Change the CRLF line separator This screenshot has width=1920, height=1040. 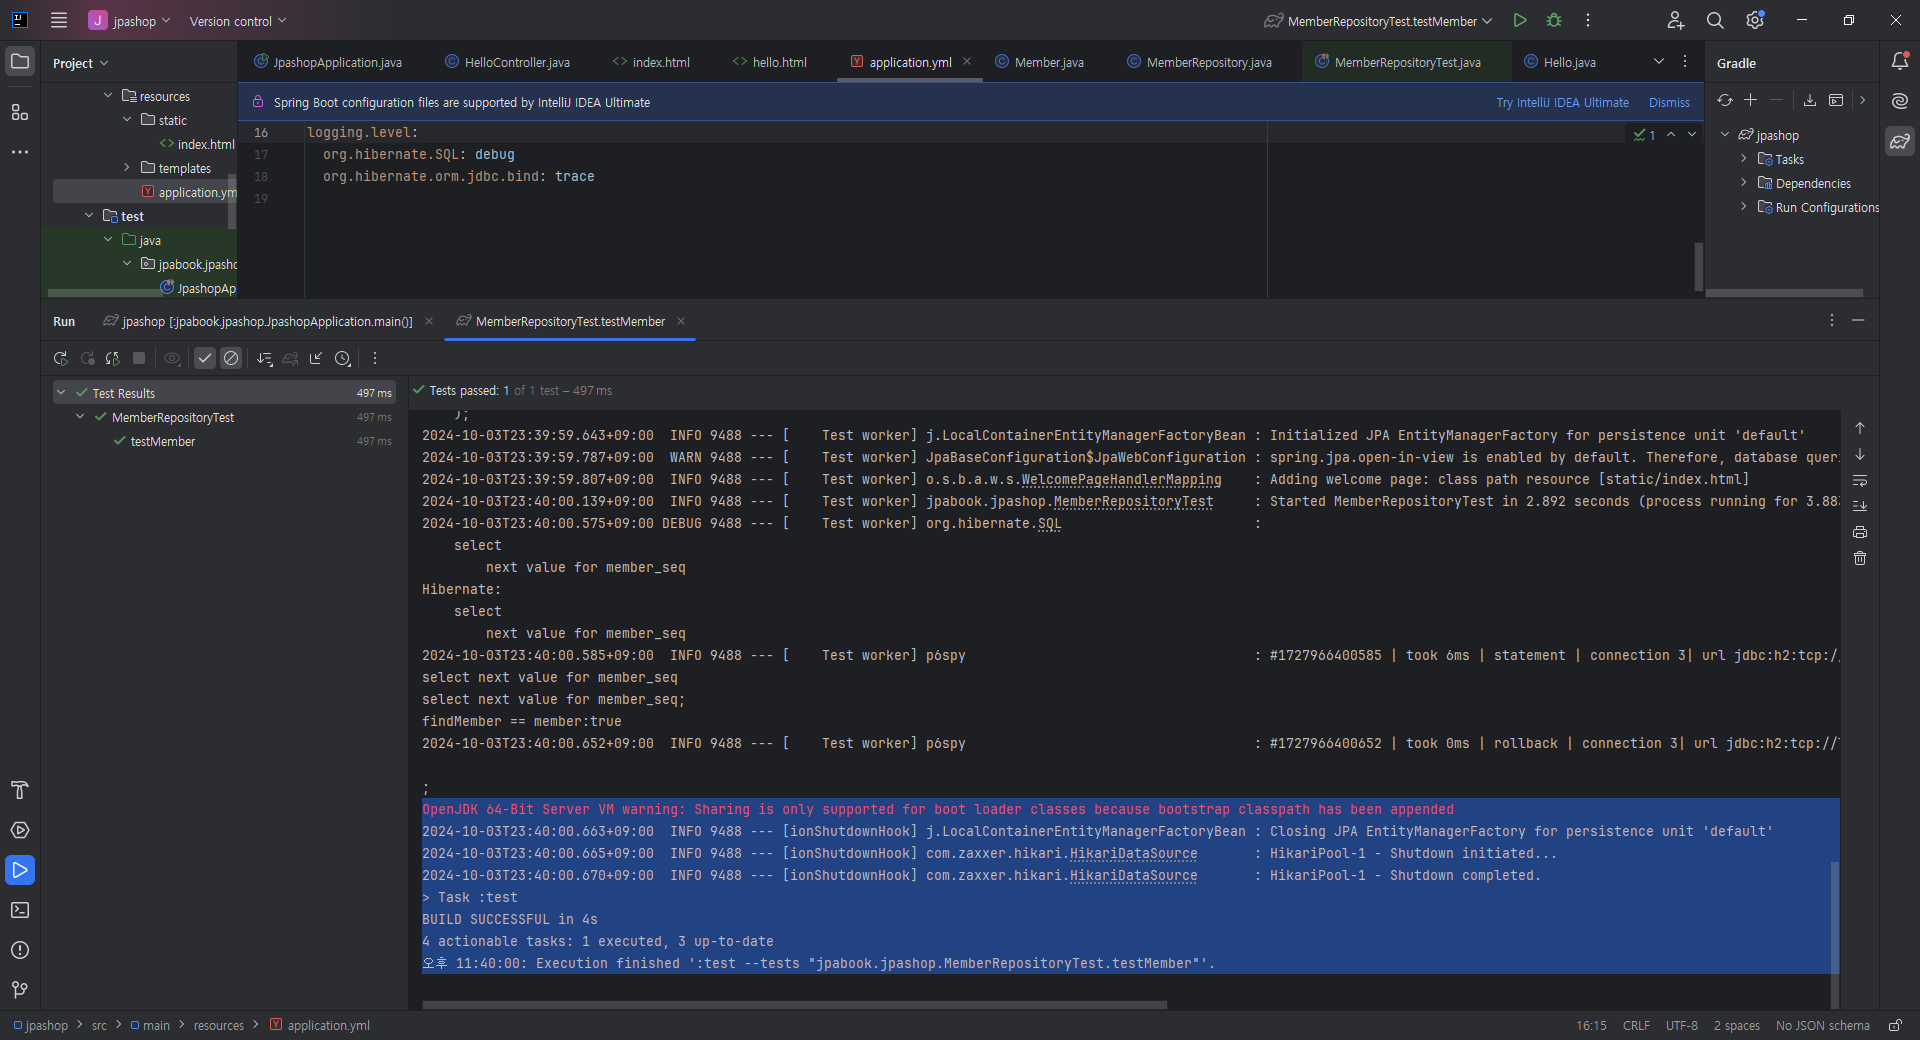1636,1025
